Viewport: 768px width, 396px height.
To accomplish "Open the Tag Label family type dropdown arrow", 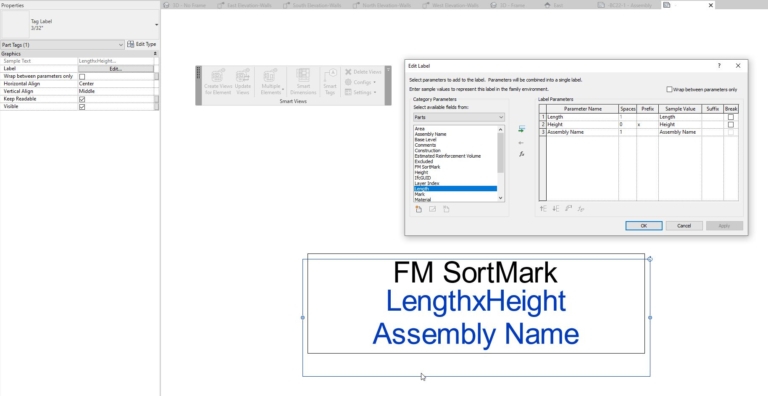I will point(156,25).
